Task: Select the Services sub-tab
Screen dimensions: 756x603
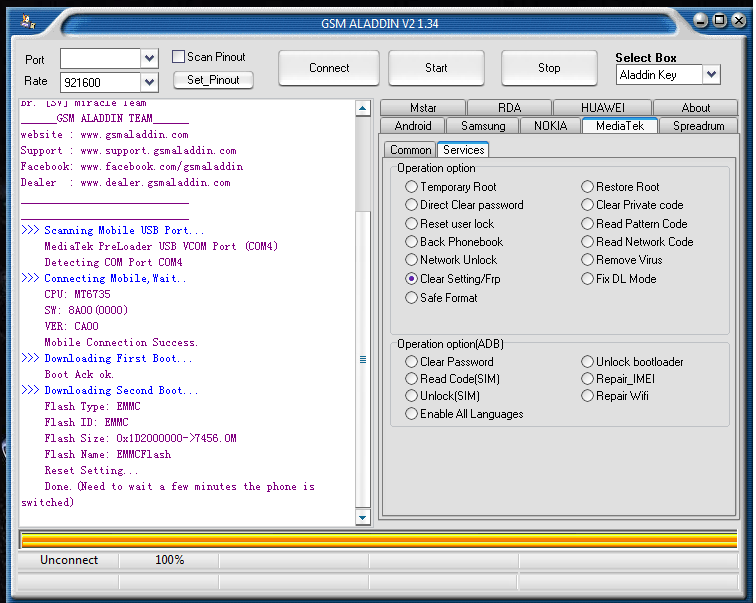Action: tap(463, 150)
